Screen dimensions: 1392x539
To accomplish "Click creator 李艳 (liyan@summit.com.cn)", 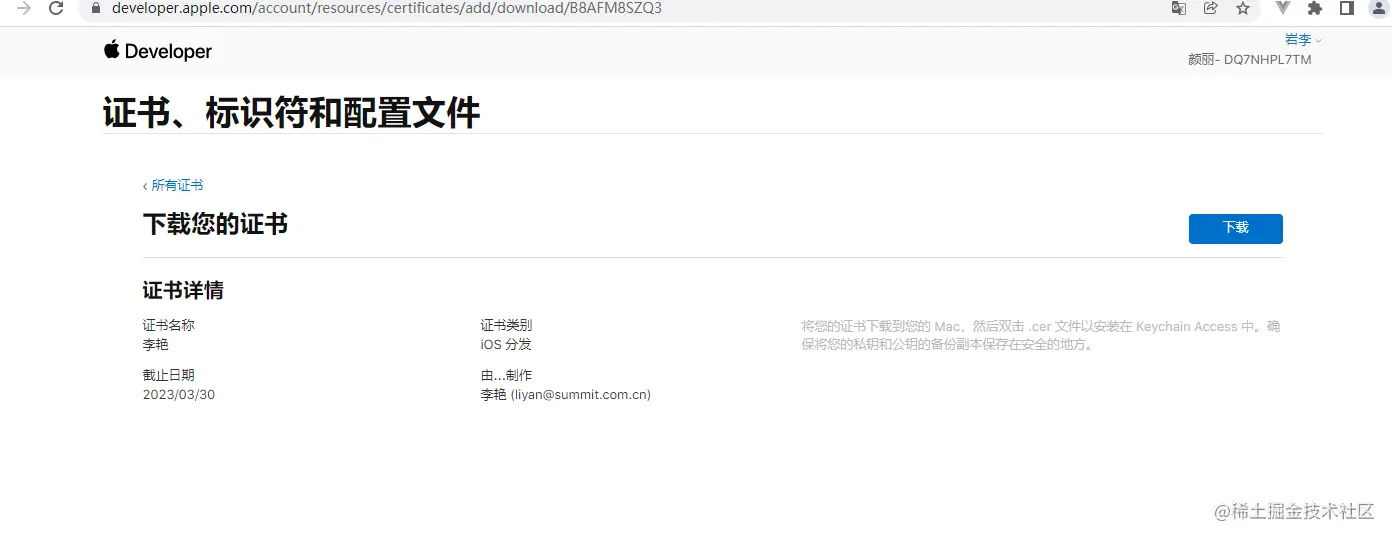I will tap(566, 395).
